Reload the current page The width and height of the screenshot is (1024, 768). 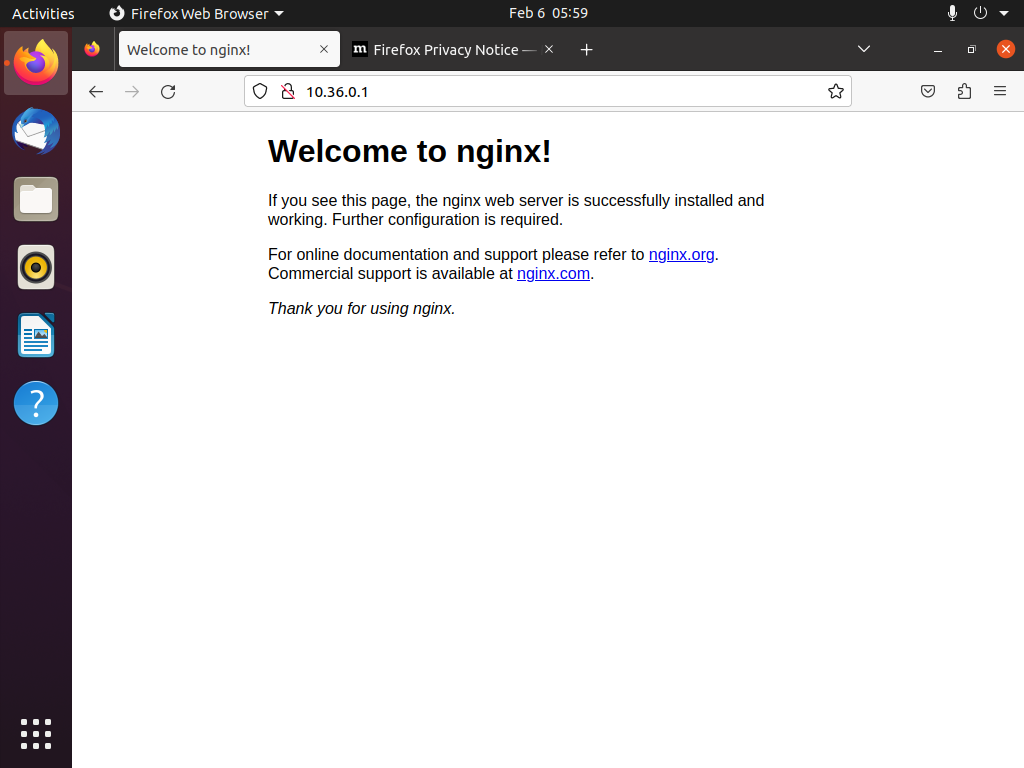coord(168,91)
